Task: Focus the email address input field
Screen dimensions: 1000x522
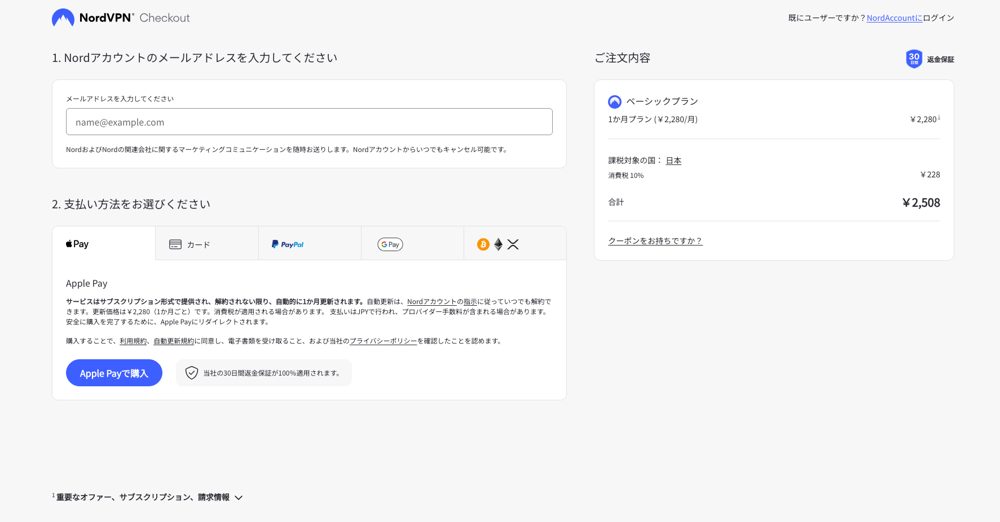Action: coord(309,122)
